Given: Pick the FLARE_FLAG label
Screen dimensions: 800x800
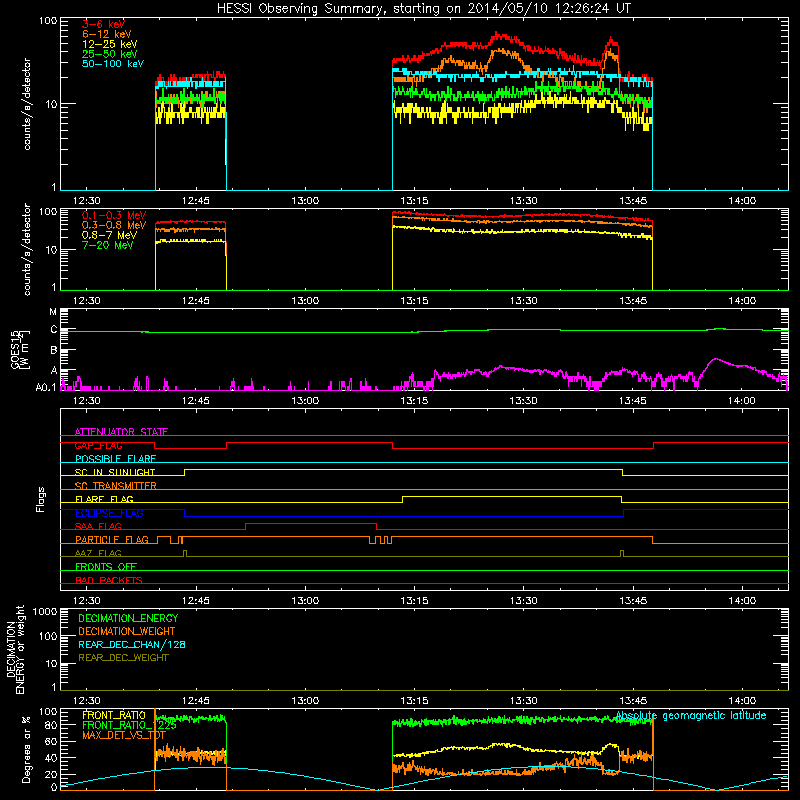Looking at the screenshot, I should 104,499.
